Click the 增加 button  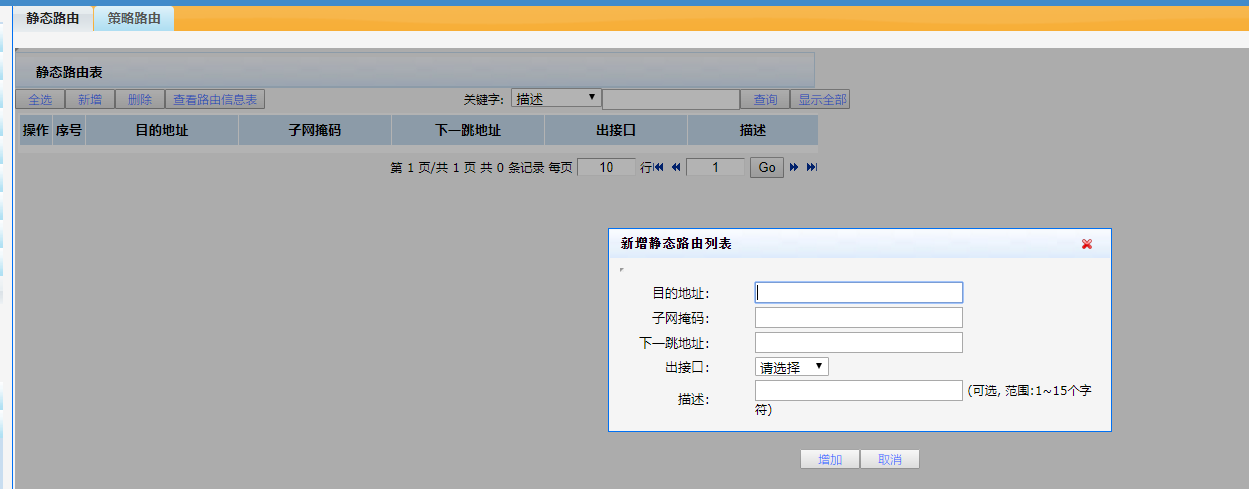pyautogui.click(x=830, y=460)
